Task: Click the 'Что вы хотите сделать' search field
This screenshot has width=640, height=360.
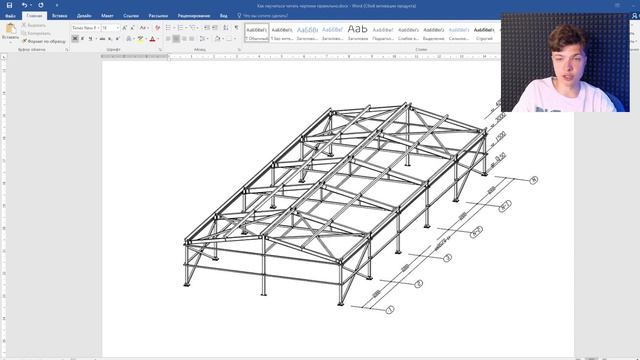Action: tap(263, 16)
